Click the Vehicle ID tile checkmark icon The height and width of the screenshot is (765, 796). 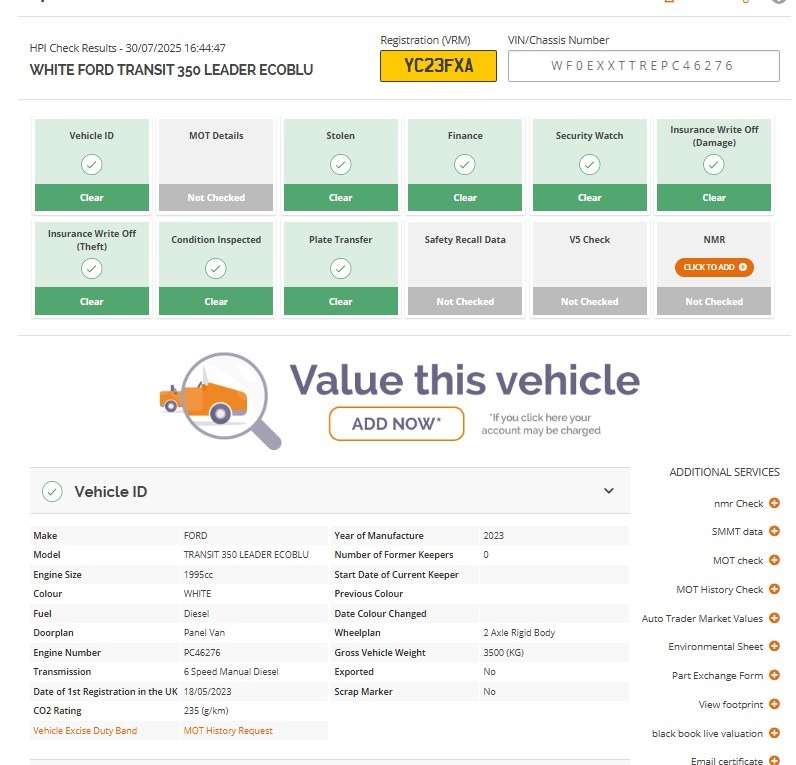[x=91, y=164]
